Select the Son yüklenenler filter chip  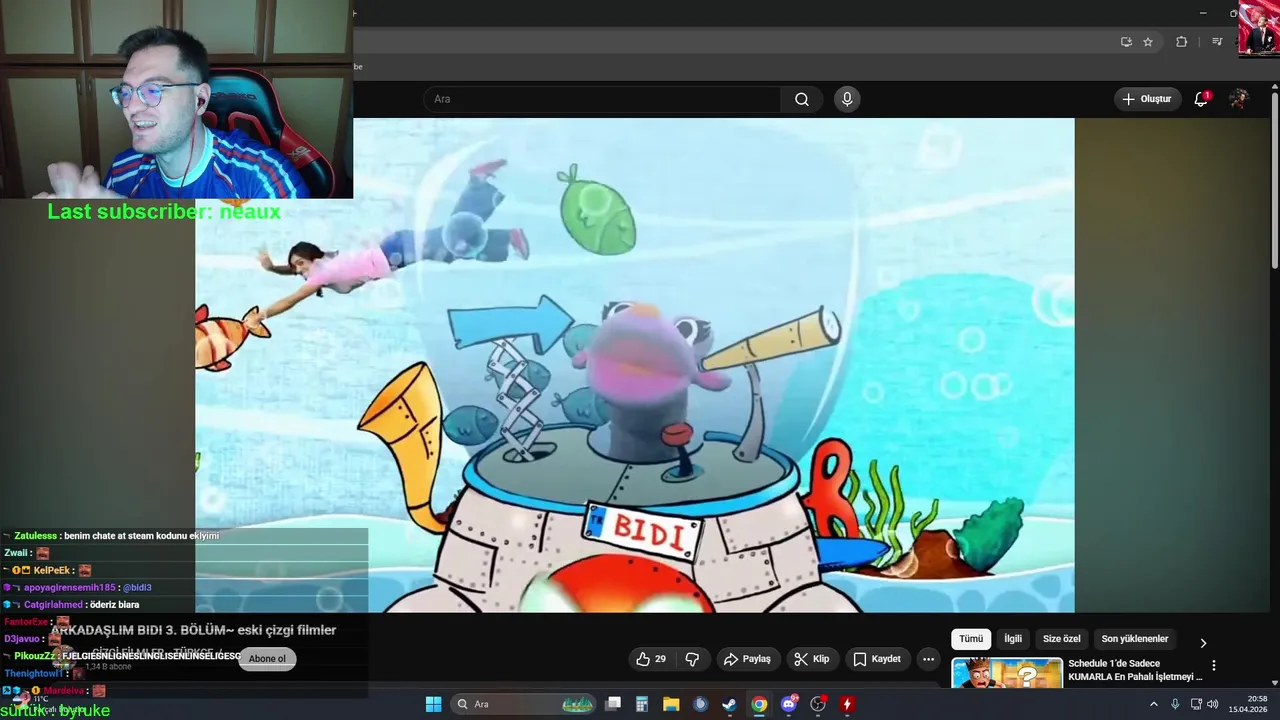coord(1135,639)
